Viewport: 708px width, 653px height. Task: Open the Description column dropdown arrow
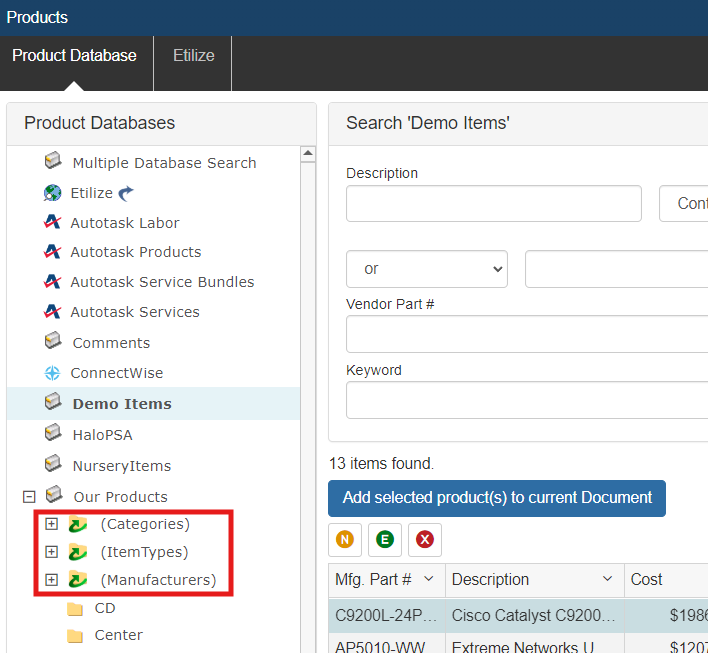point(608,579)
